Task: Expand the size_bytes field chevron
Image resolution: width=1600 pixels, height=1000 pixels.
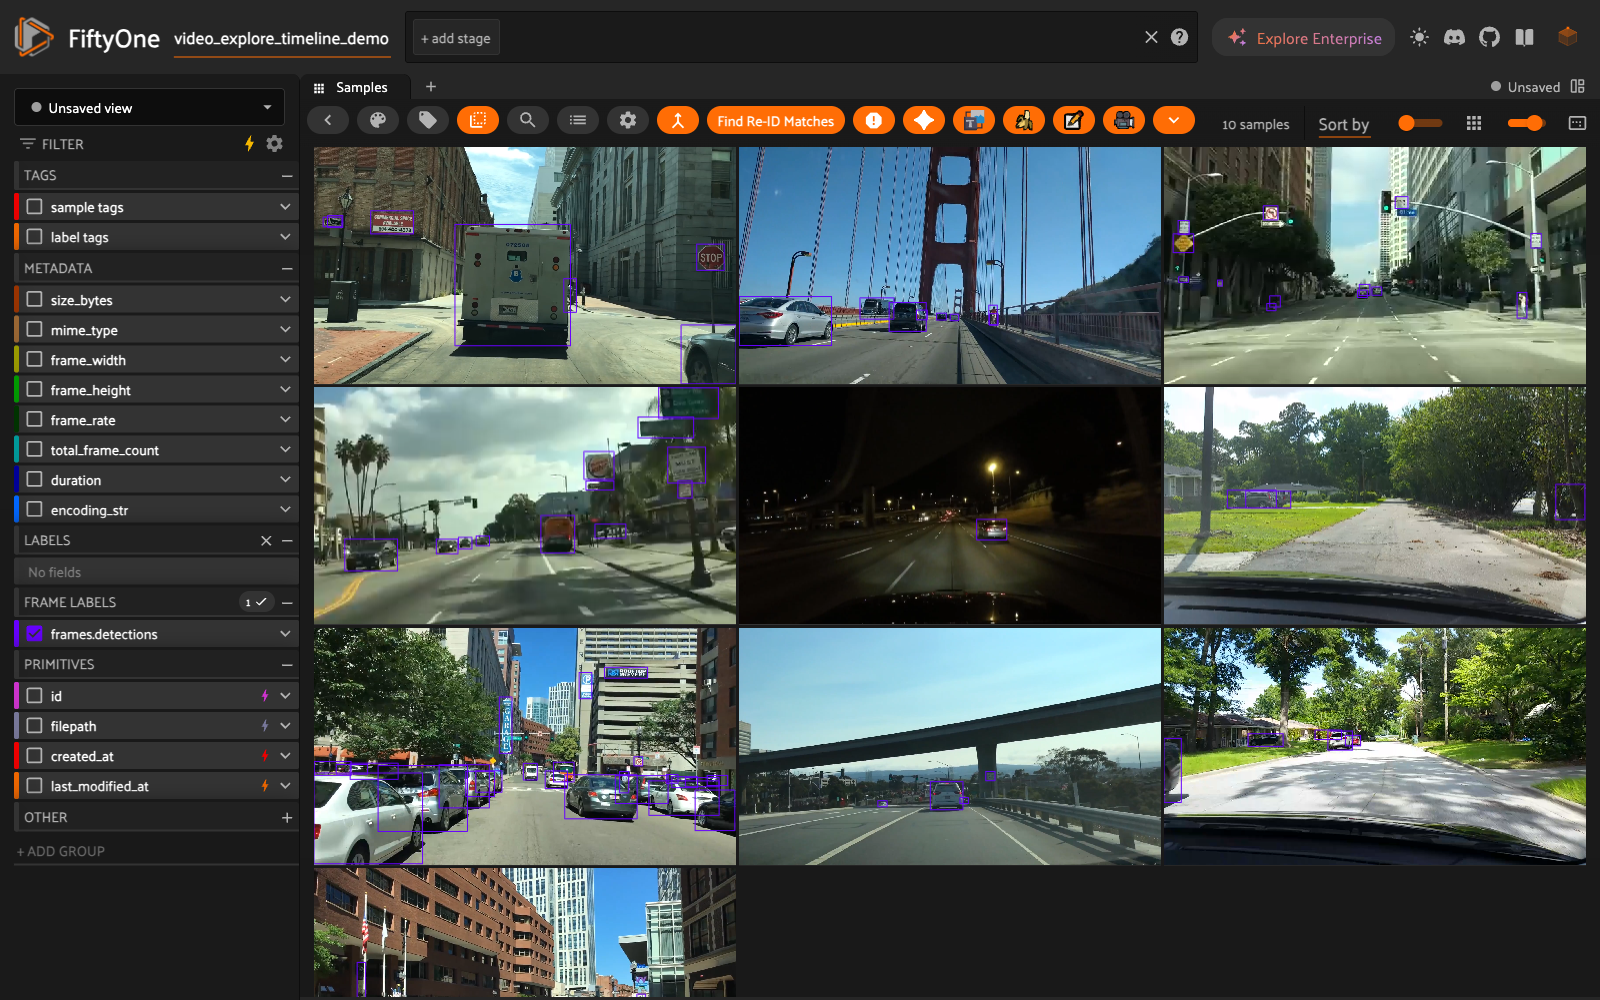Action: pyautogui.click(x=285, y=299)
